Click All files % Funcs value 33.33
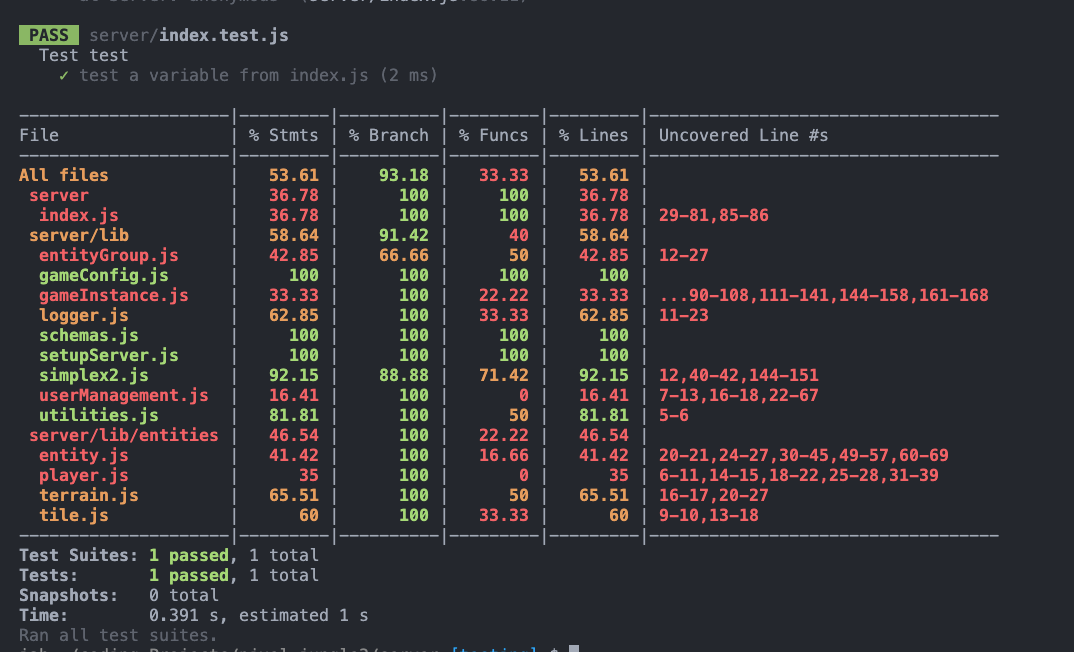This screenshot has height=652, width=1074. click(503, 175)
